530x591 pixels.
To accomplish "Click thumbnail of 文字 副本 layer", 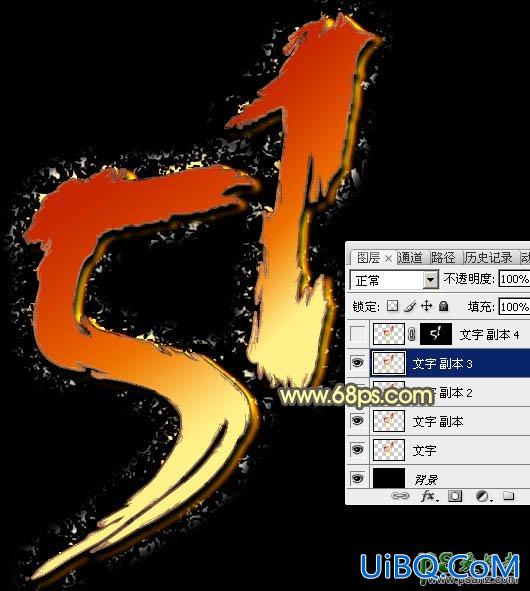I will (389, 421).
